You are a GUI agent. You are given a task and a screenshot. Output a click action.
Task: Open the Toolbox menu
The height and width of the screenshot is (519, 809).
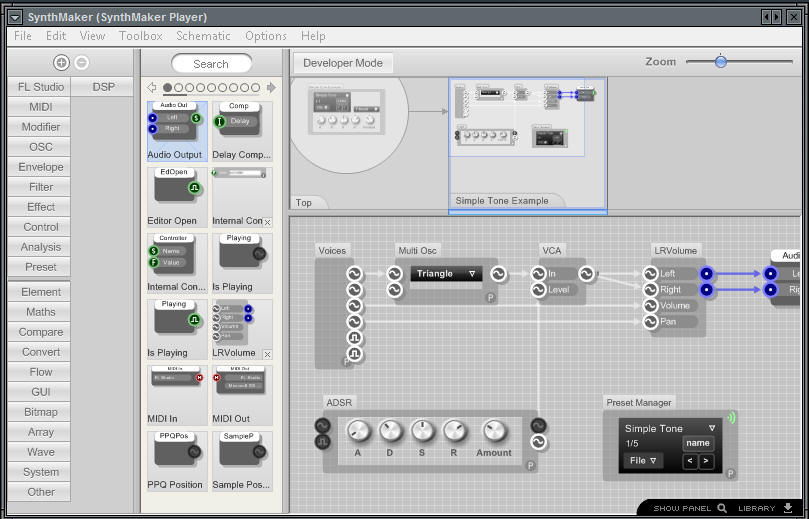141,36
